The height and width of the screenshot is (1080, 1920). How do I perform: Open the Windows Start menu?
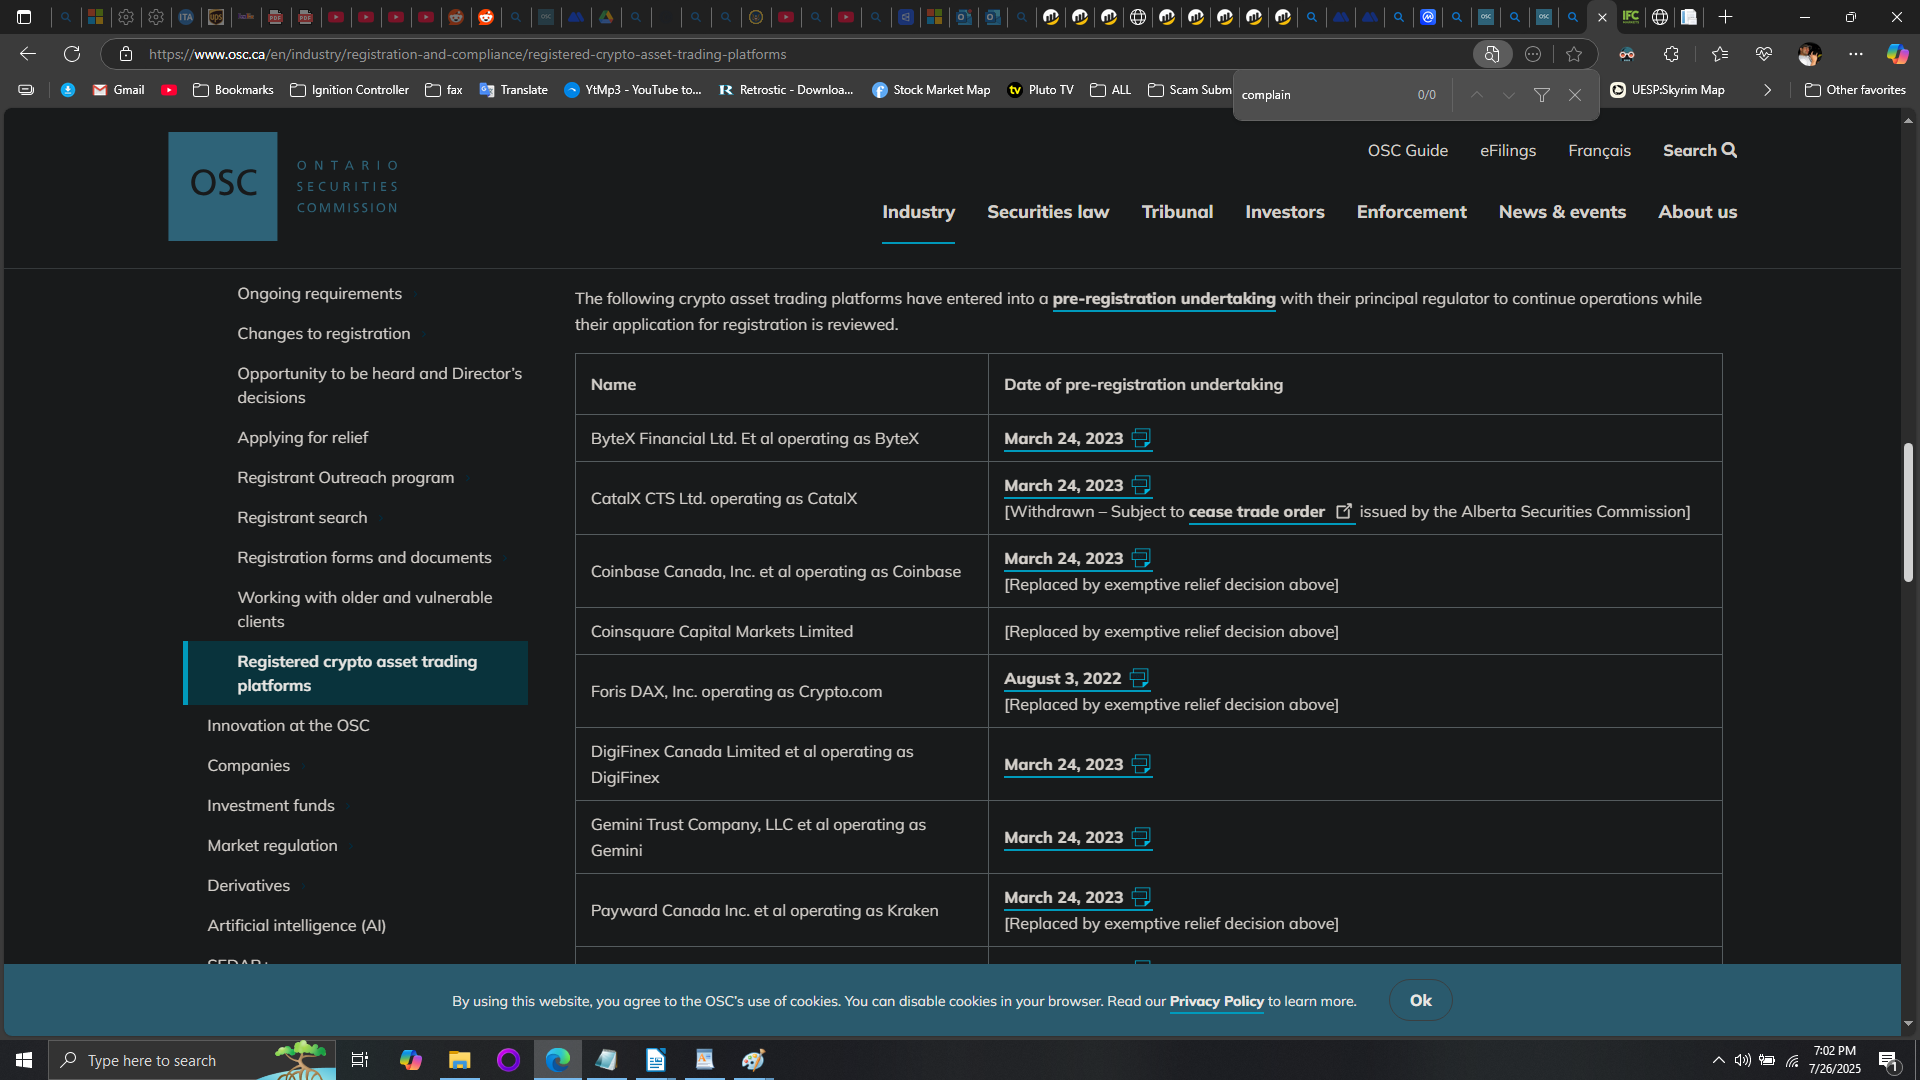click(x=24, y=1060)
